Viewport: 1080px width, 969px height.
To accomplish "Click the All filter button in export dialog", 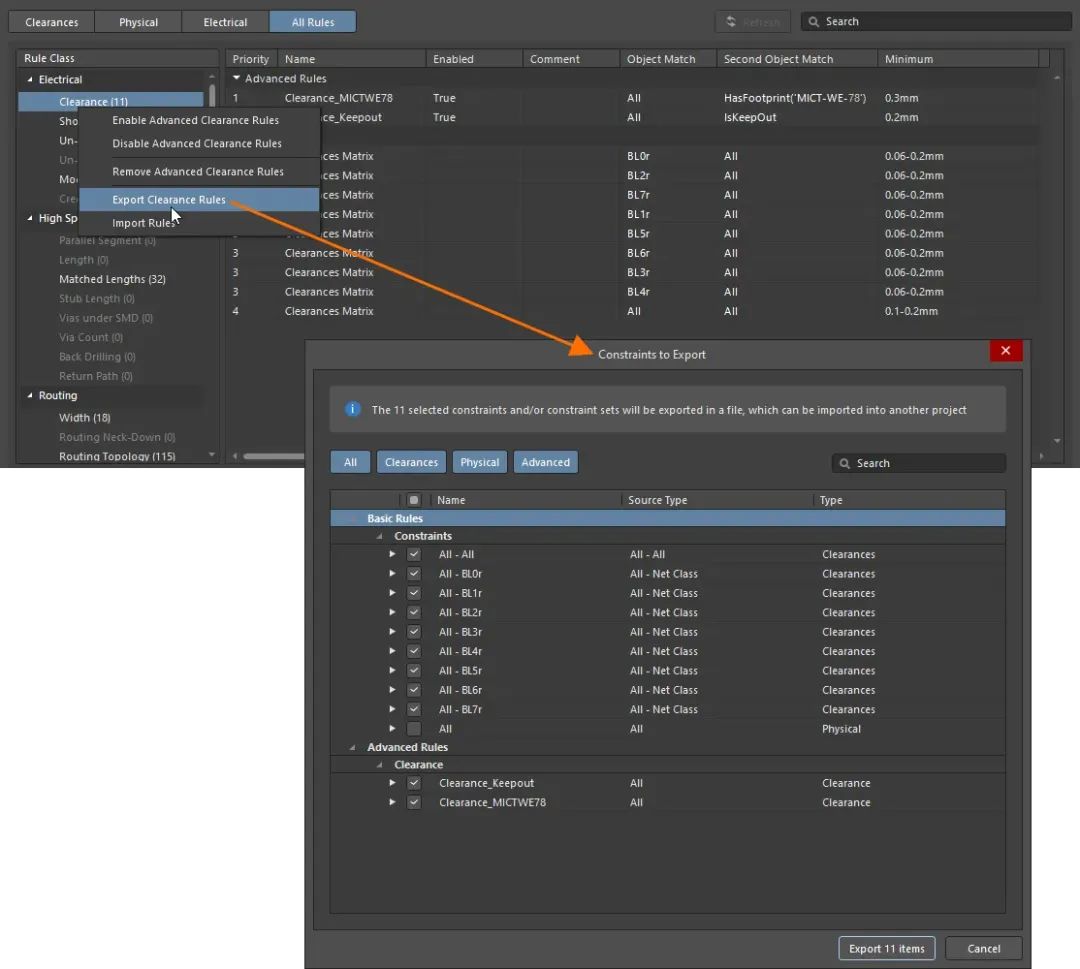I will pyautogui.click(x=351, y=462).
